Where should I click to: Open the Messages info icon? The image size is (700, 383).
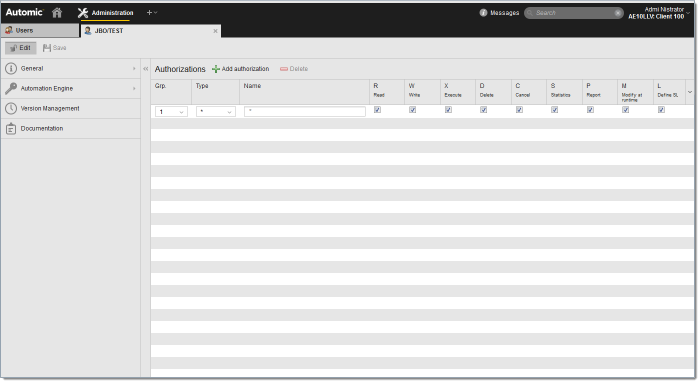pyautogui.click(x=483, y=12)
